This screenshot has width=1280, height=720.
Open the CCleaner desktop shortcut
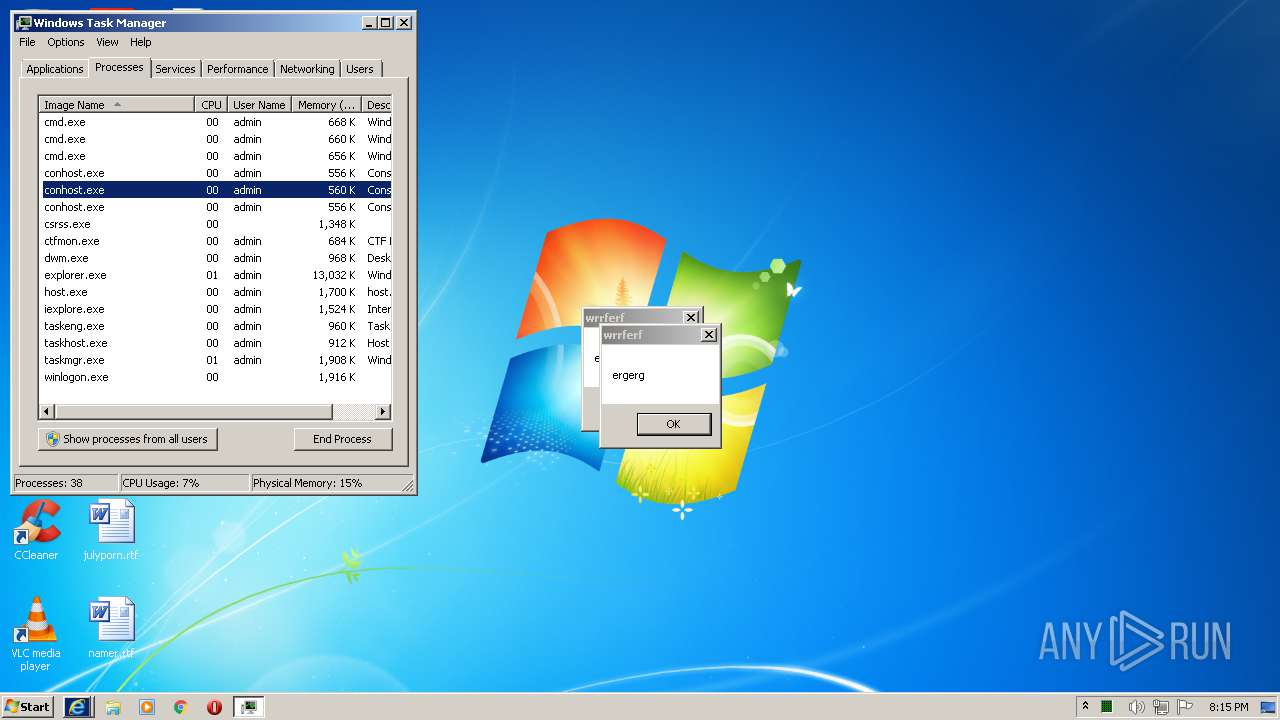[x=36, y=530]
